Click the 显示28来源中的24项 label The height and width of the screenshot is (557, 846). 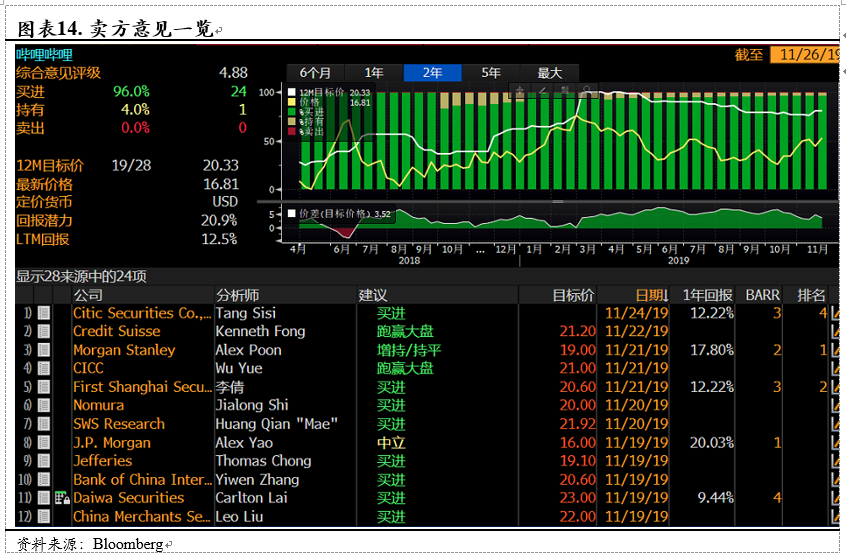pos(81,276)
